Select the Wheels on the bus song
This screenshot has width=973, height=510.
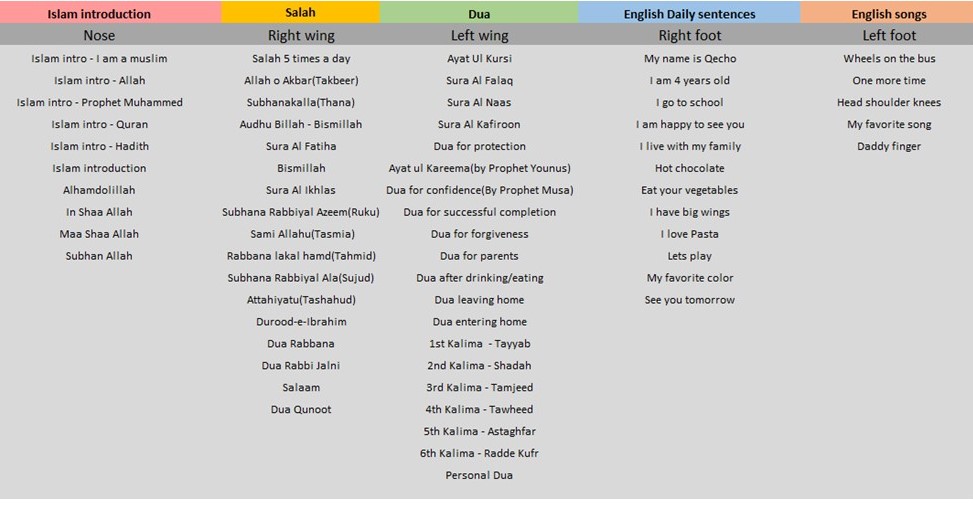888,59
